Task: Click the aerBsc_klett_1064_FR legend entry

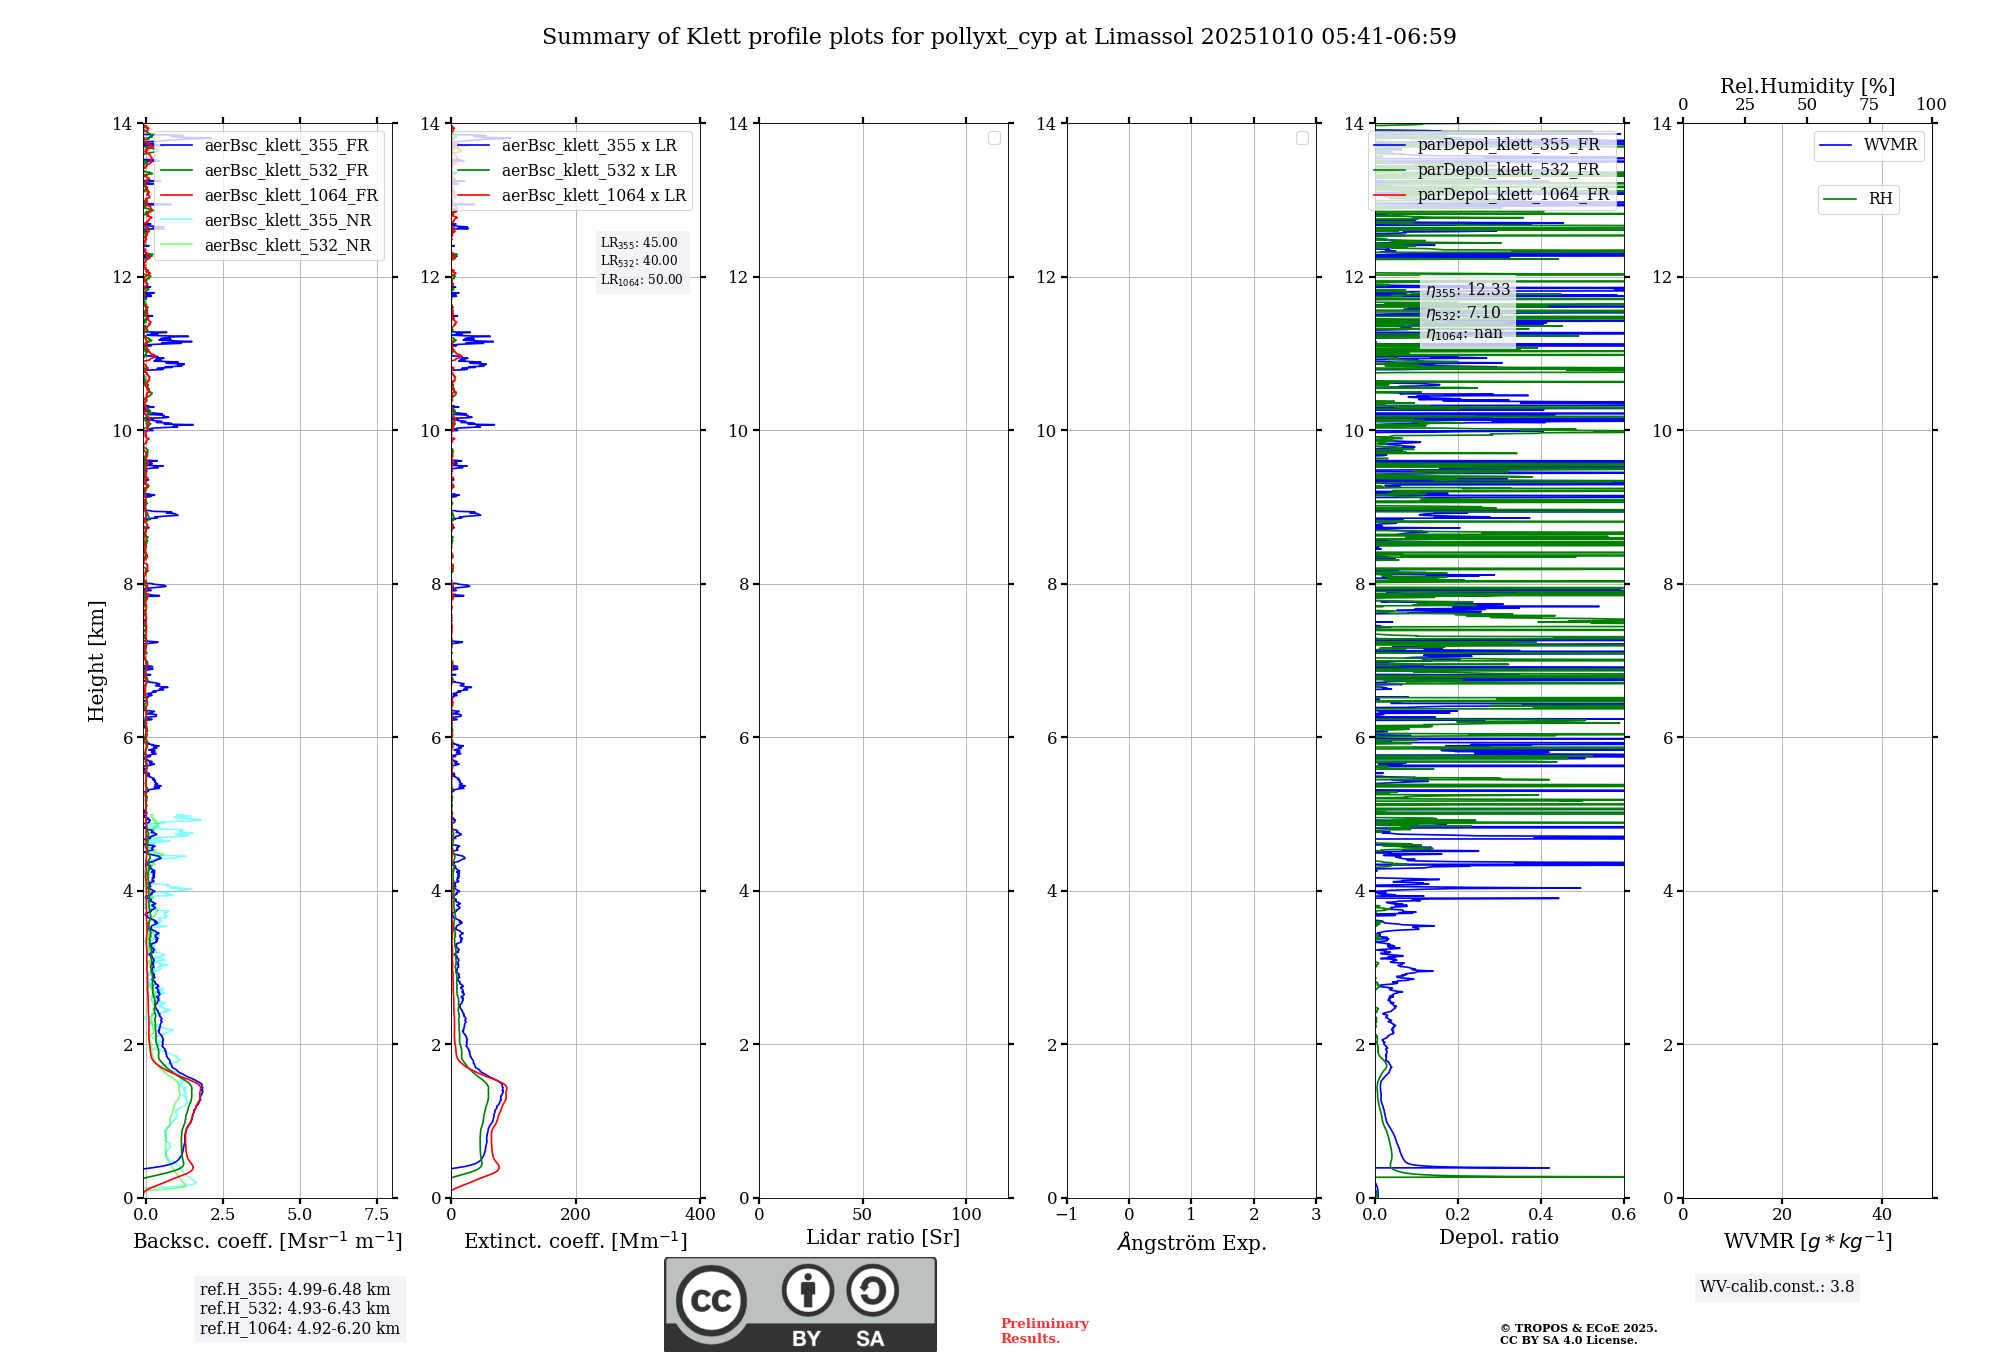Action: 290,196
